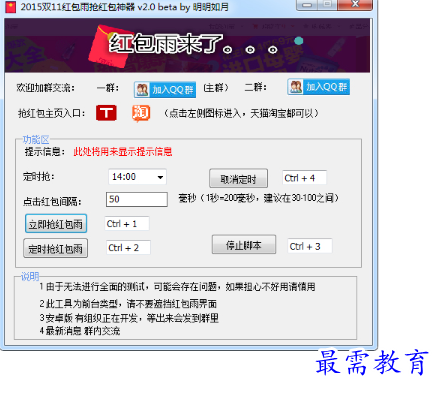Click the 提示信息 label
Screen dimensions: 437x394
click(45, 152)
